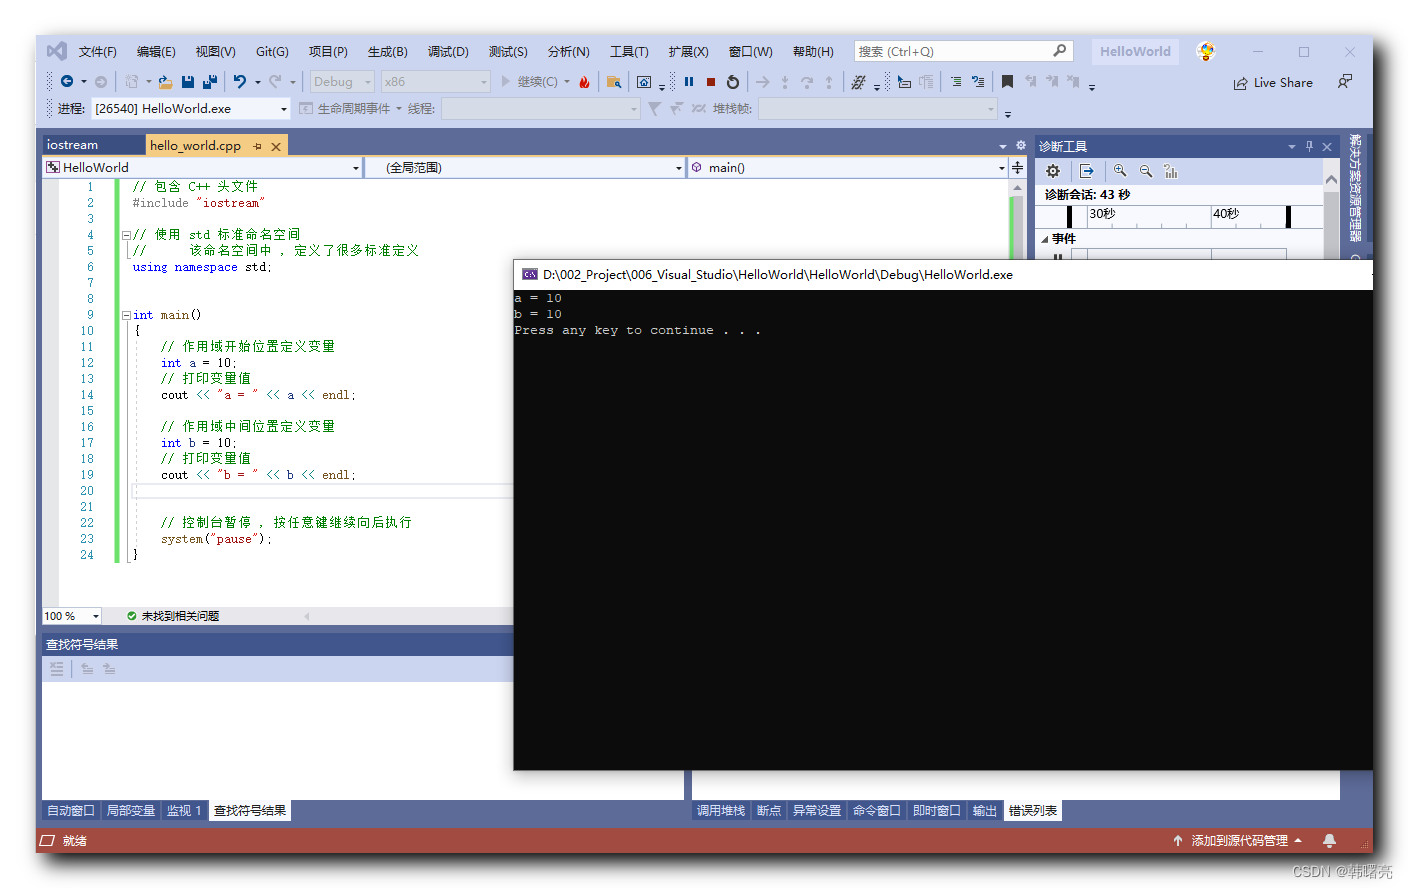Switch to 自动窗口 tab
This screenshot has width=1408, height=888.
71,811
